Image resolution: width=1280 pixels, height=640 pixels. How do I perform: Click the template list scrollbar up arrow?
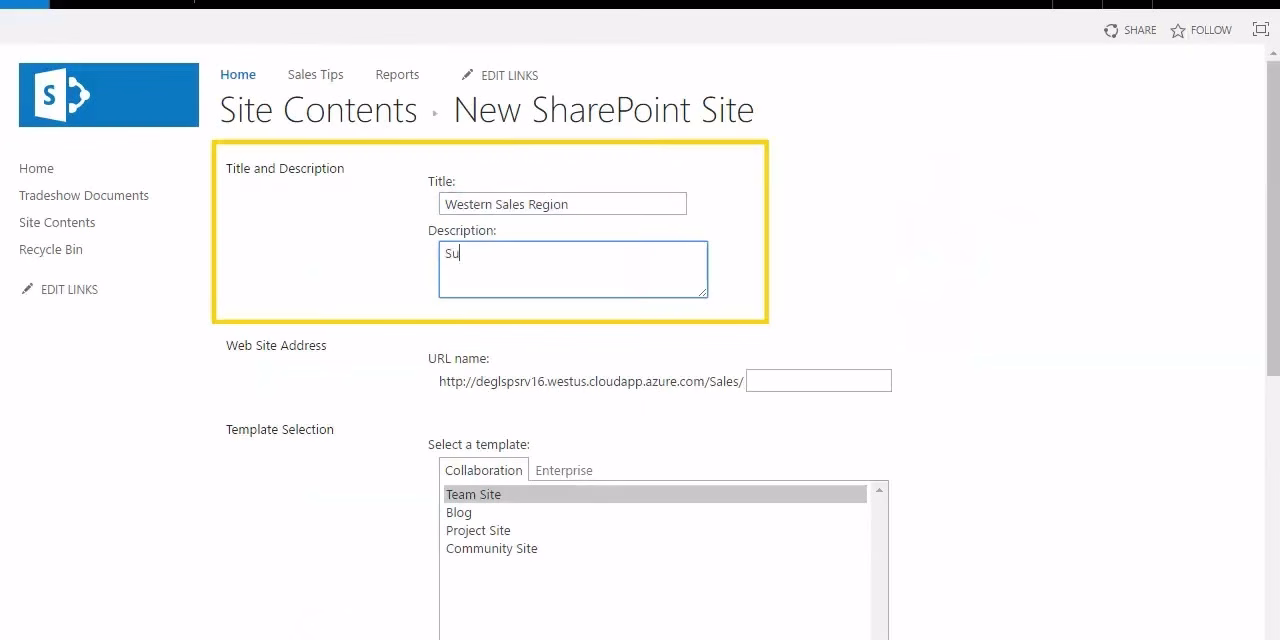pos(878,489)
